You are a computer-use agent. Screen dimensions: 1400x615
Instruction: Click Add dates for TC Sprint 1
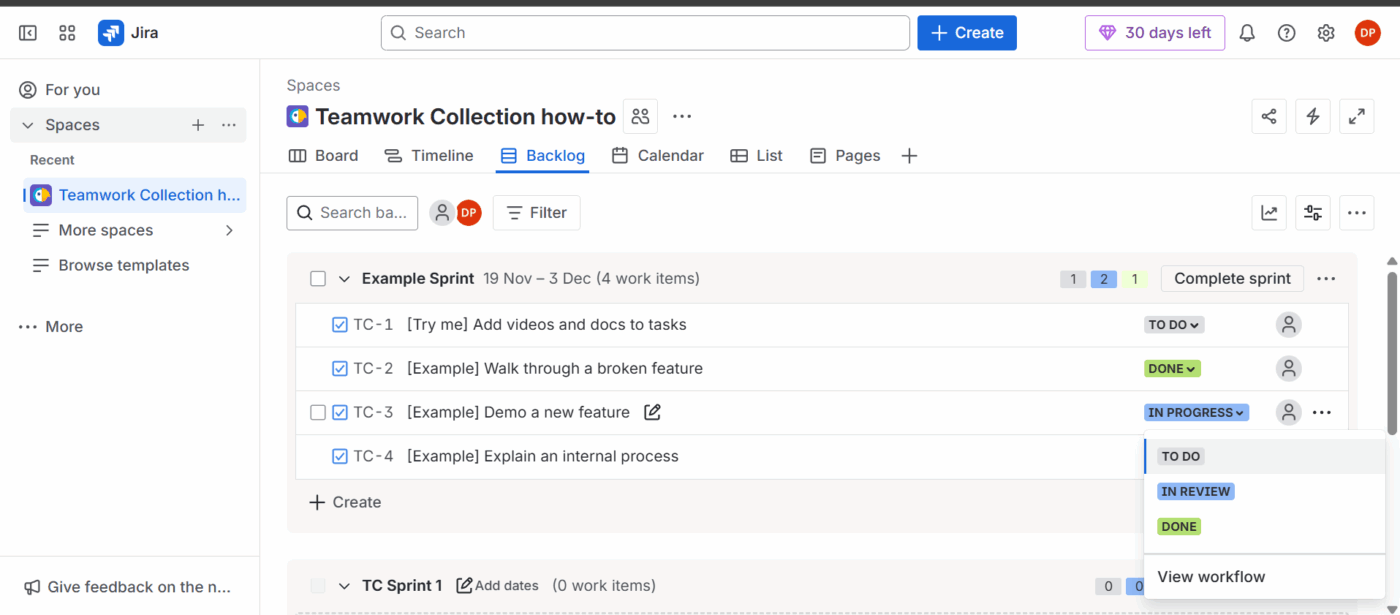[x=497, y=585]
